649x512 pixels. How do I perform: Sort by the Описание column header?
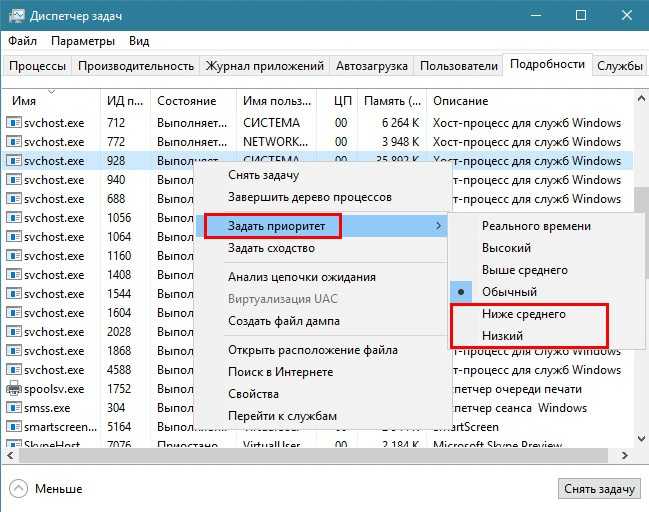530,101
